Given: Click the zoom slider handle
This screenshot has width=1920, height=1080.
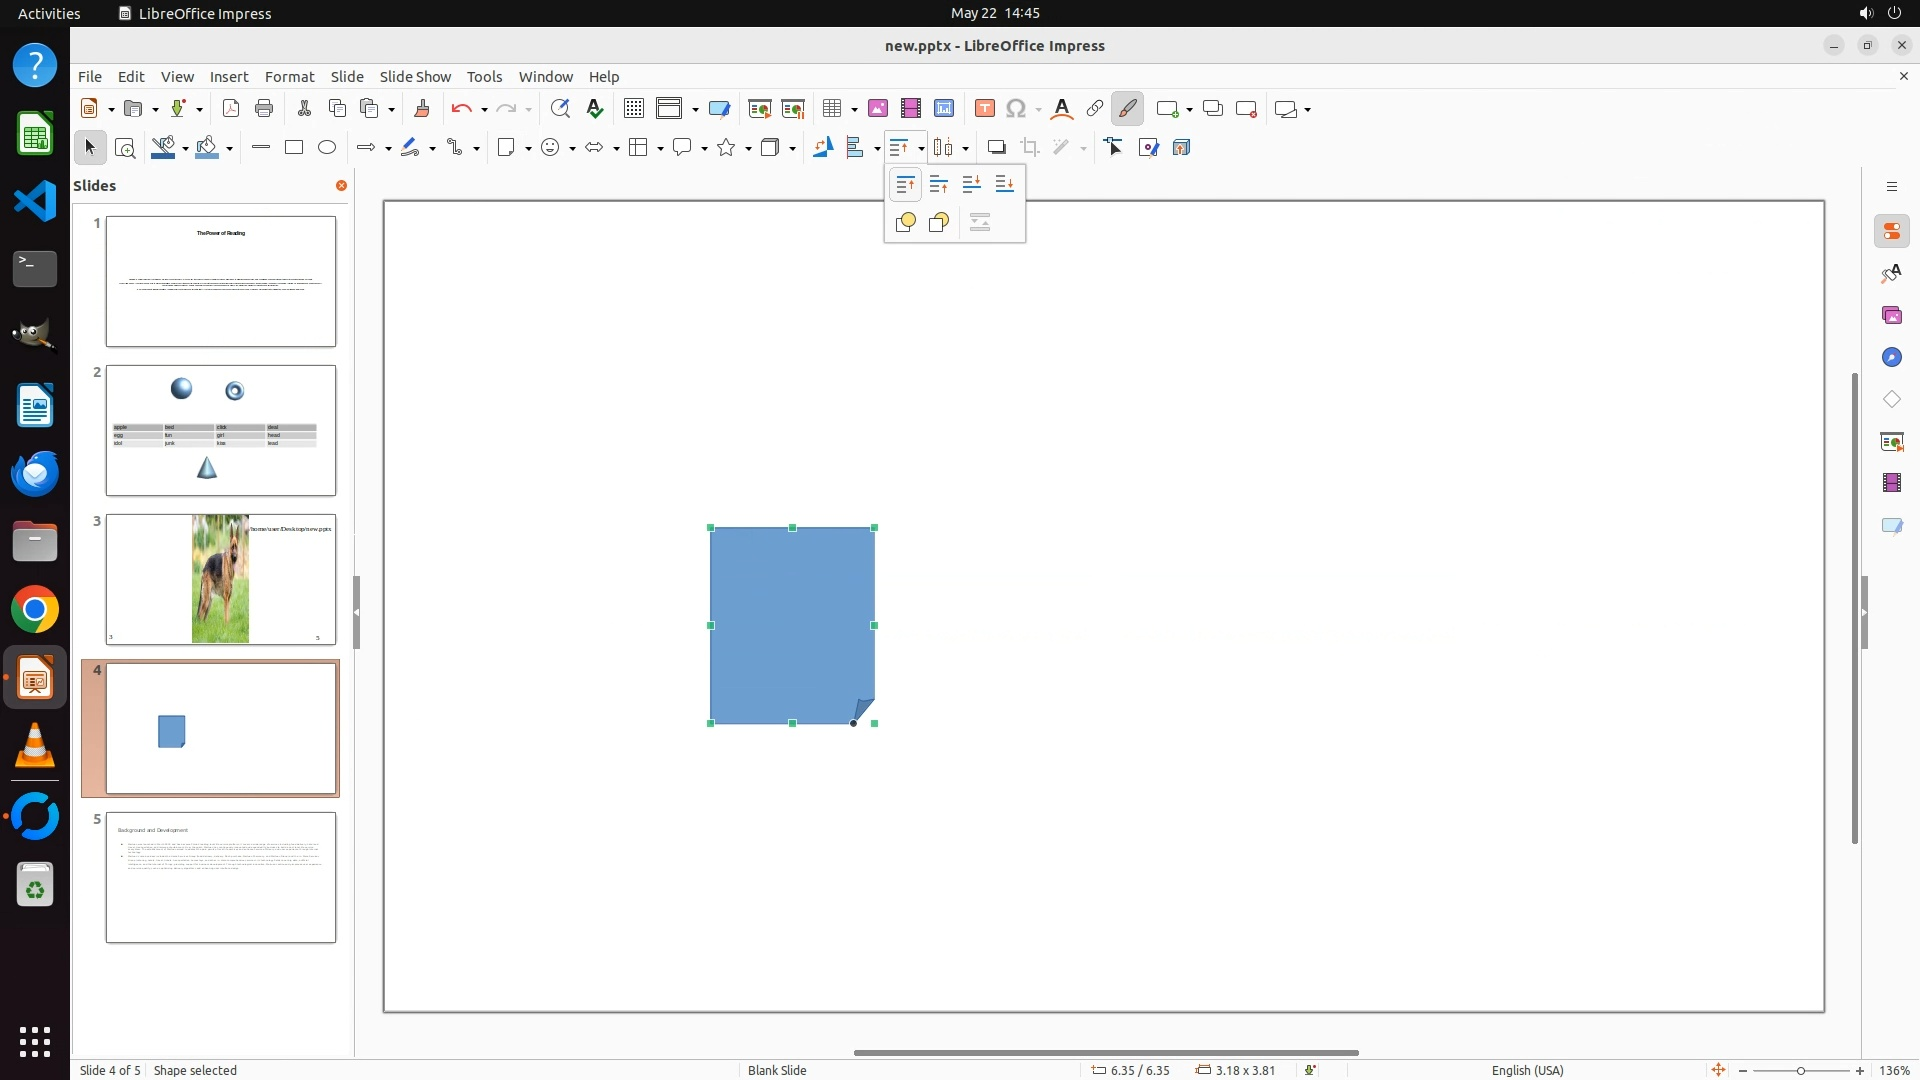Looking at the screenshot, I should pos(1800,1071).
